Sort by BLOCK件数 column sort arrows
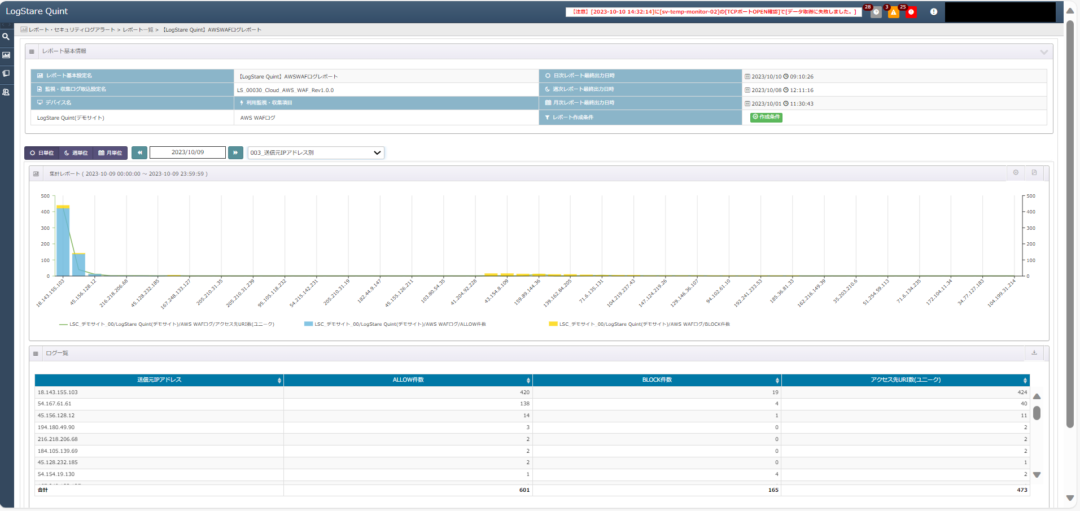The width and height of the screenshot is (1080, 511). click(778, 380)
